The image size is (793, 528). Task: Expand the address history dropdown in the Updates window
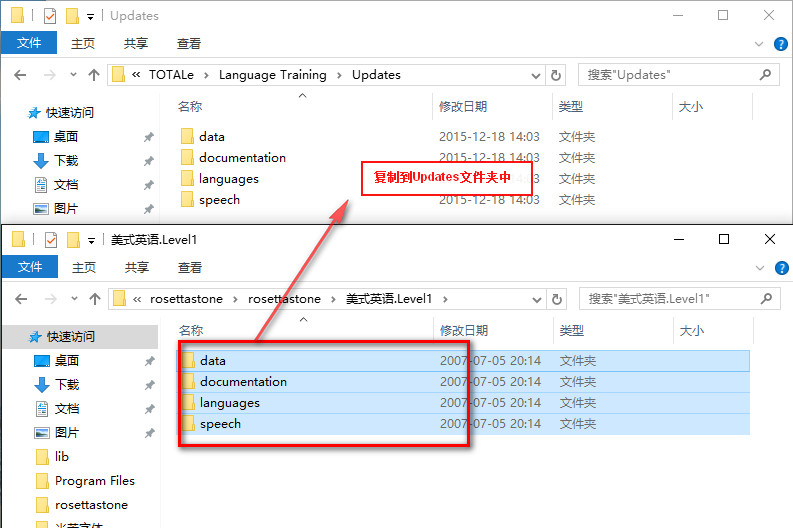pyautogui.click(x=536, y=75)
